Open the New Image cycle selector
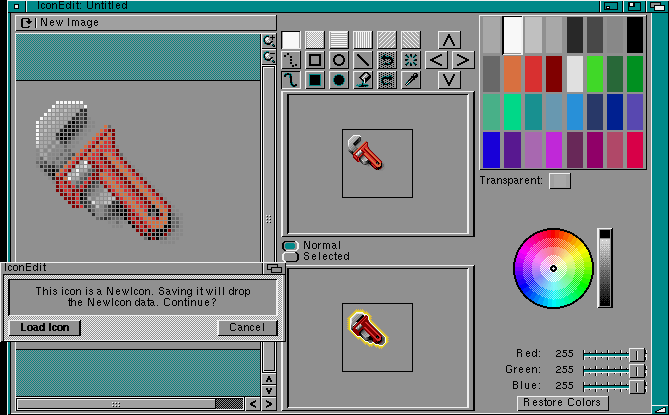 point(28,22)
